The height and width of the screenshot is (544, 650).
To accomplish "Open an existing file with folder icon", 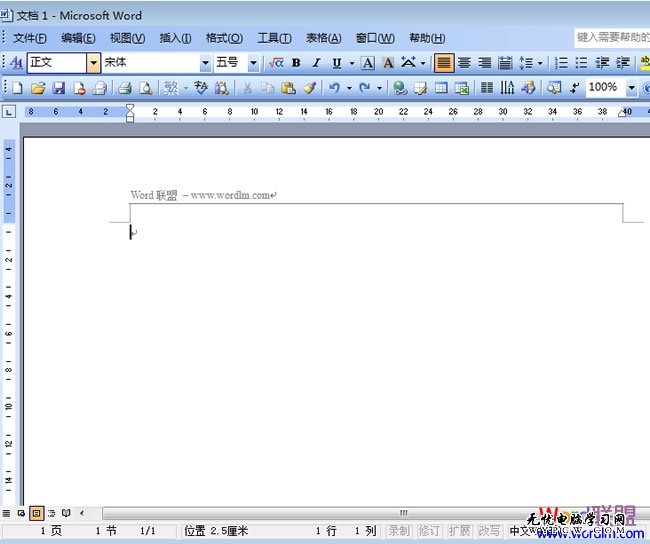I will [38, 88].
